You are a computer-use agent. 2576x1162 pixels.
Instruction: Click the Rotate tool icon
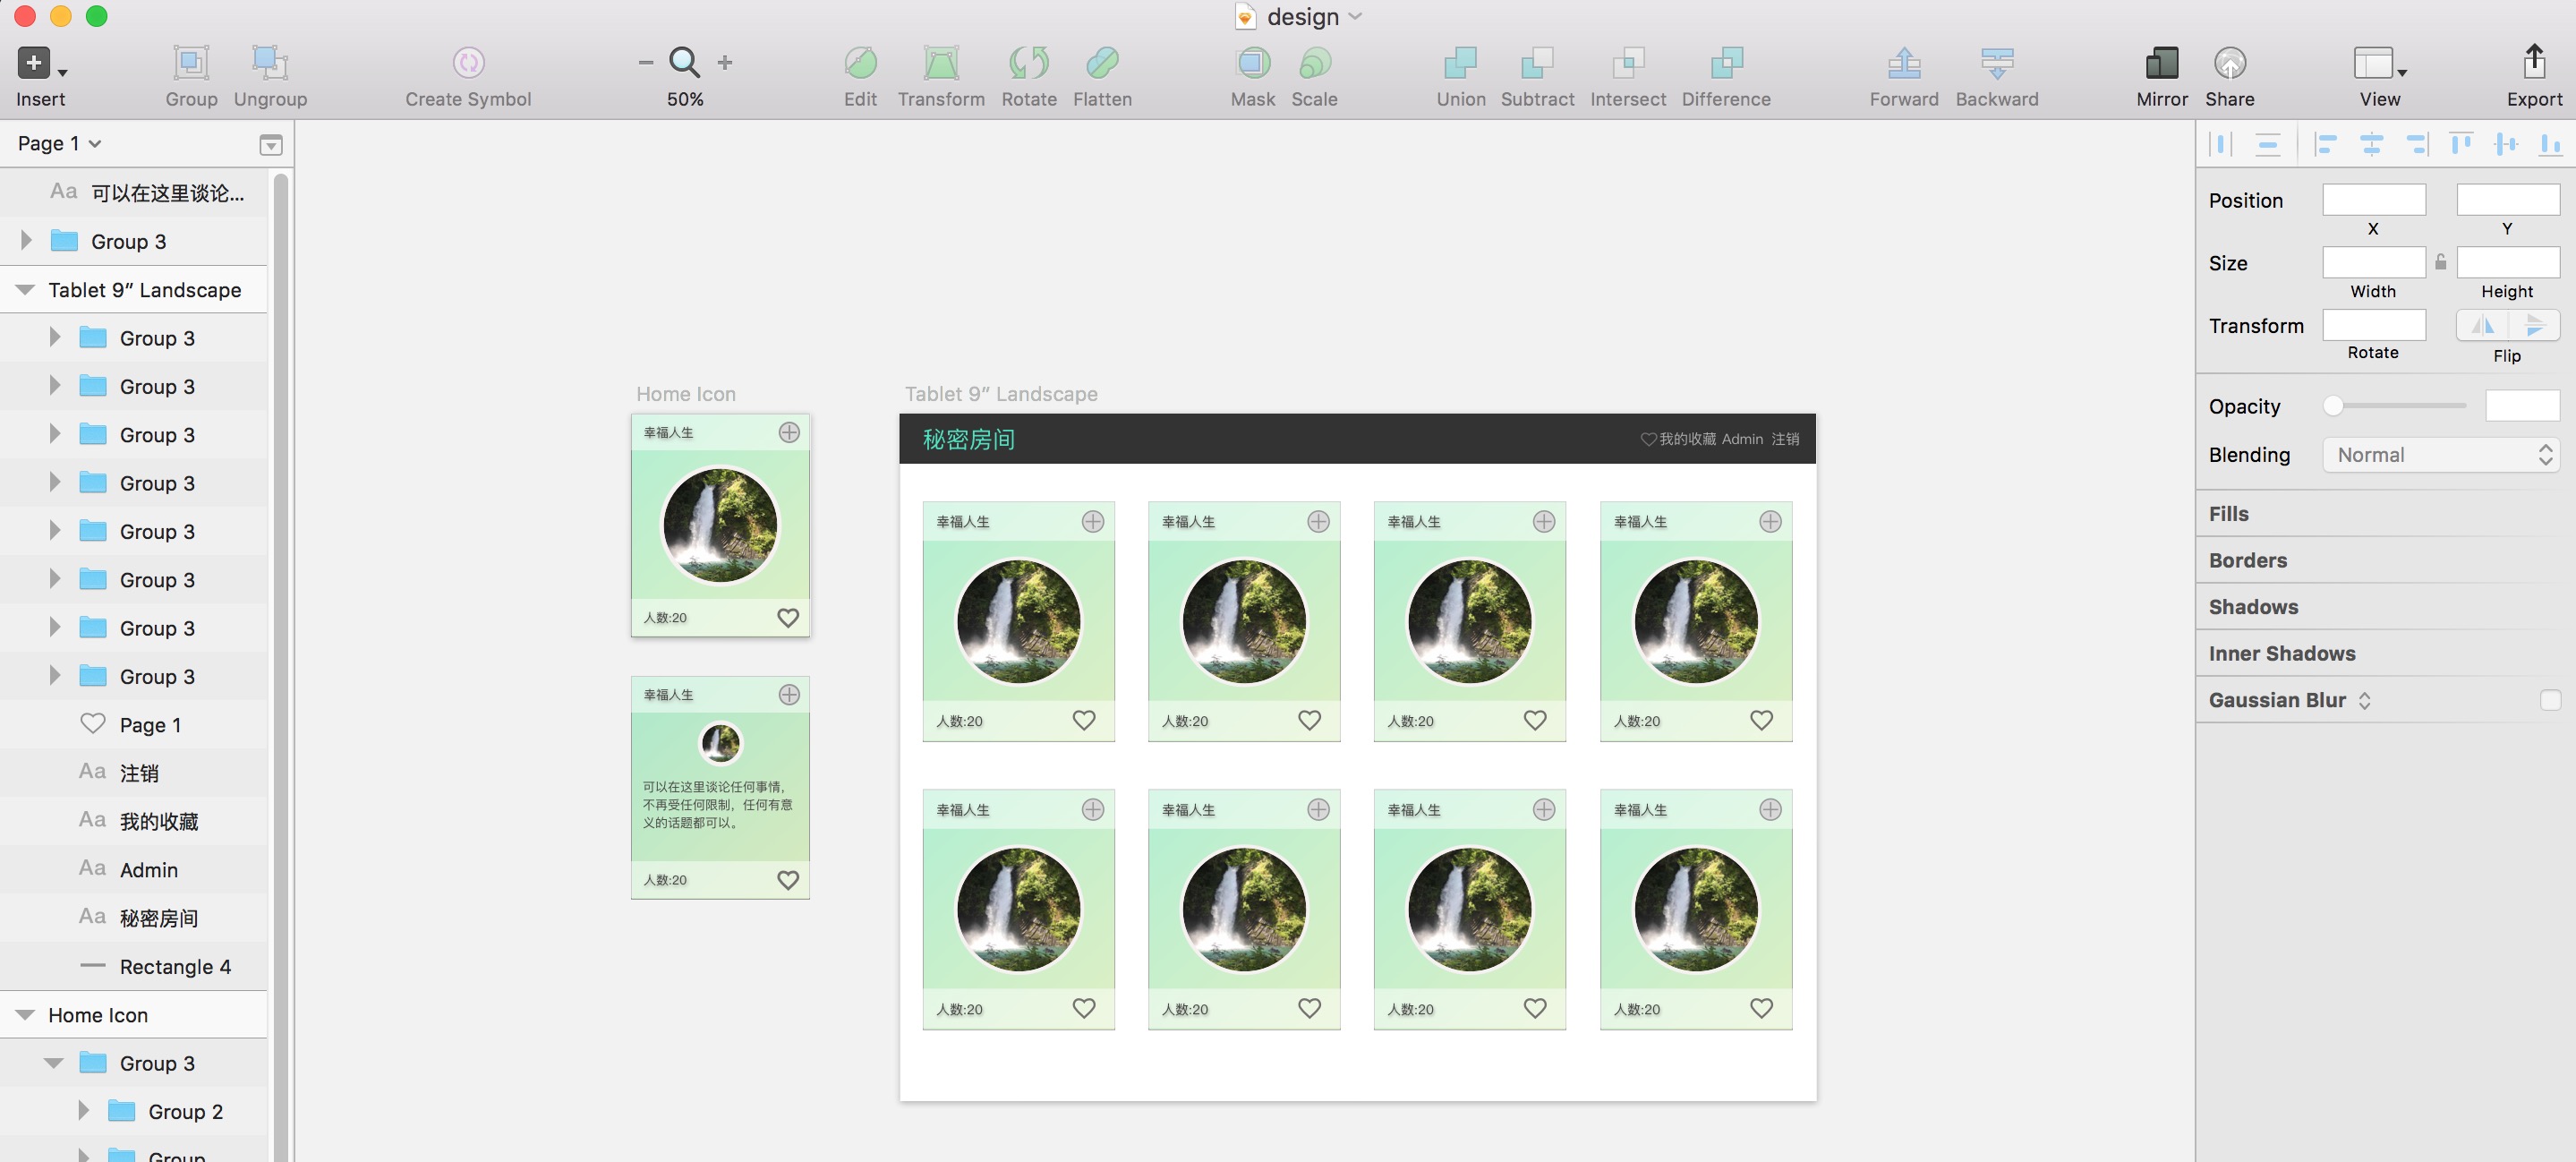[x=1028, y=63]
